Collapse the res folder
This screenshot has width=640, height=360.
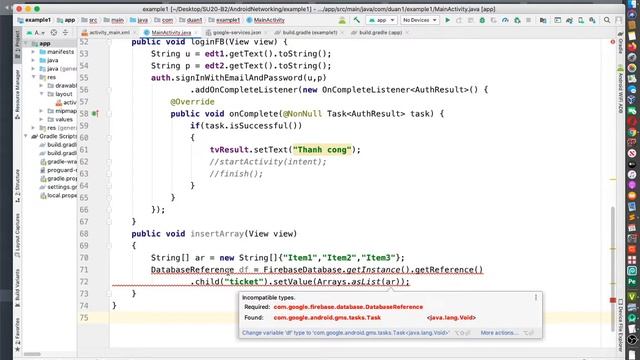coord(33,77)
